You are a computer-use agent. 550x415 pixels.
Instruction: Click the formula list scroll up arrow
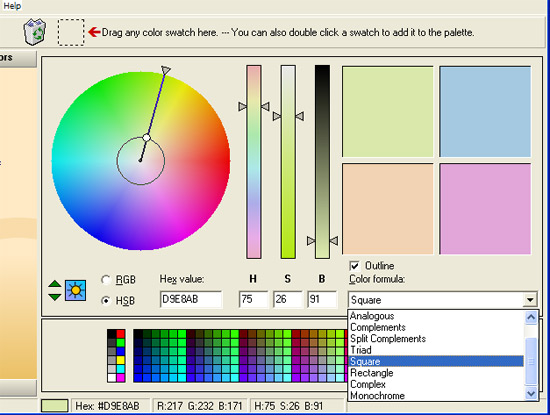pos(531,317)
